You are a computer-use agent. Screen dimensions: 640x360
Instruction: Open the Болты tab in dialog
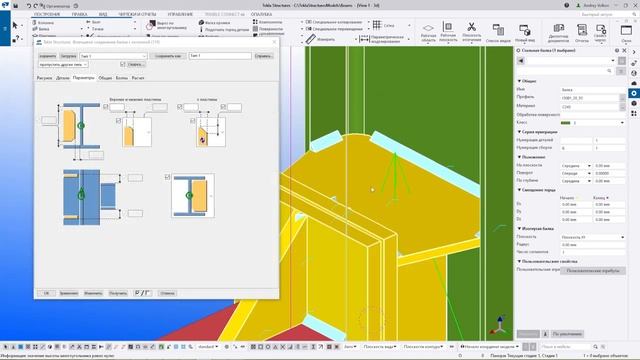click(122, 78)
